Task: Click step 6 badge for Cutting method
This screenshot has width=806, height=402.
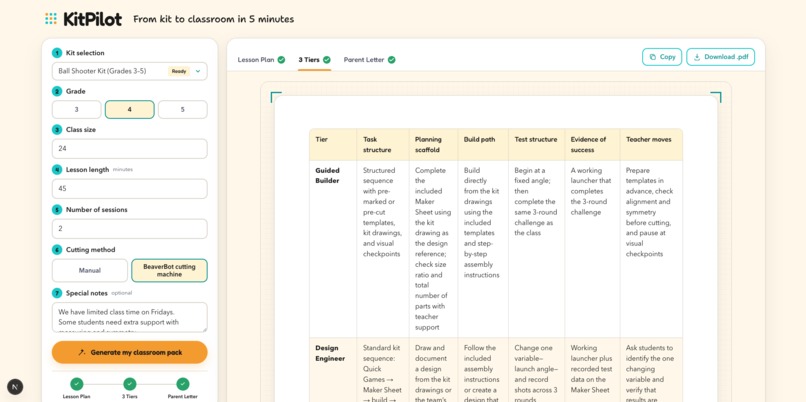Action: point(57,250)
